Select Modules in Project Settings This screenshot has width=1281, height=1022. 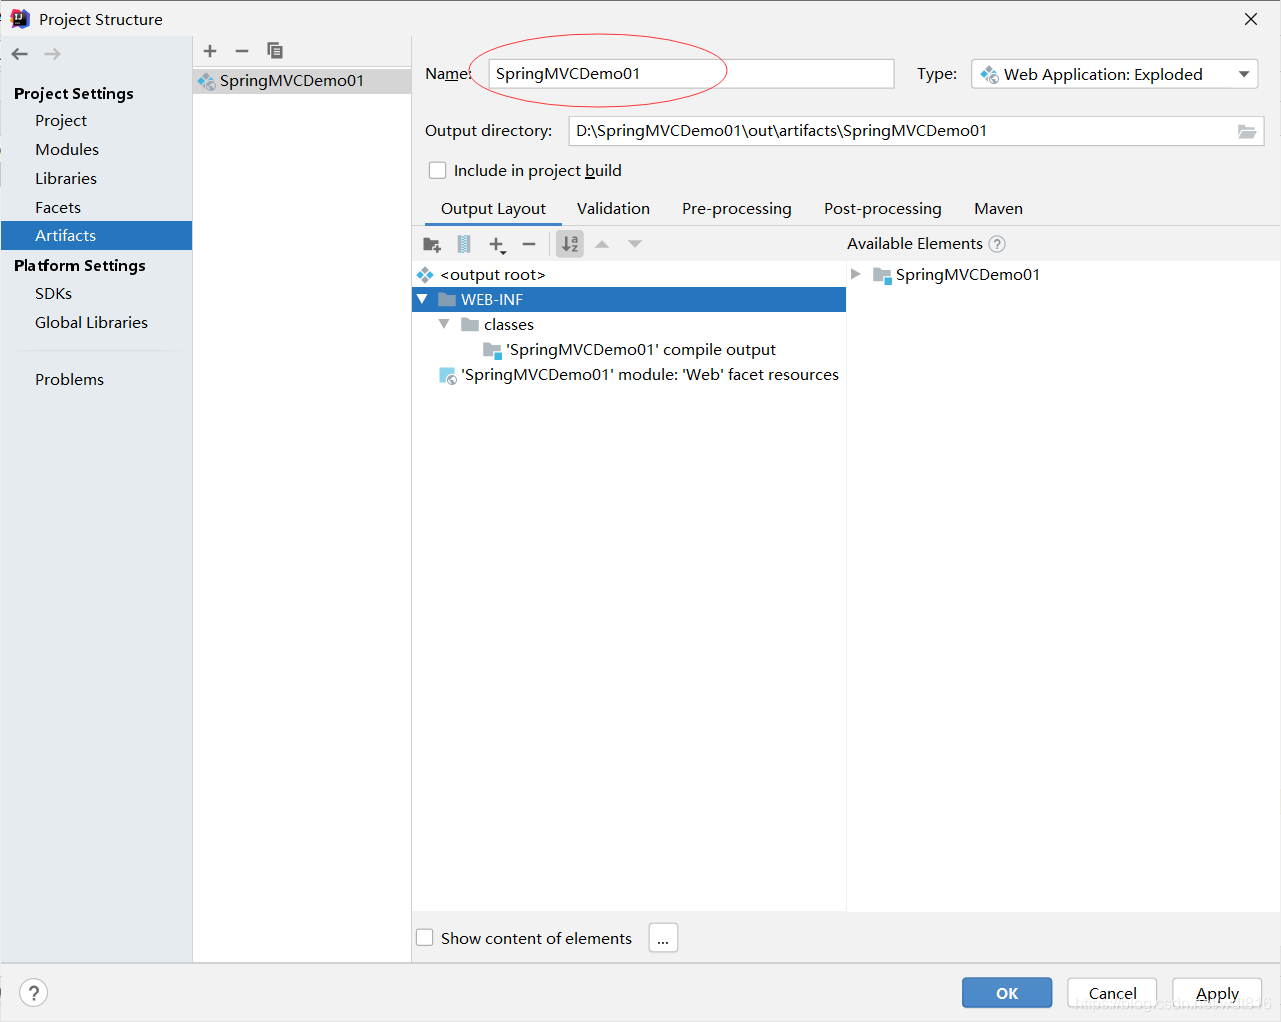(67, 149)
